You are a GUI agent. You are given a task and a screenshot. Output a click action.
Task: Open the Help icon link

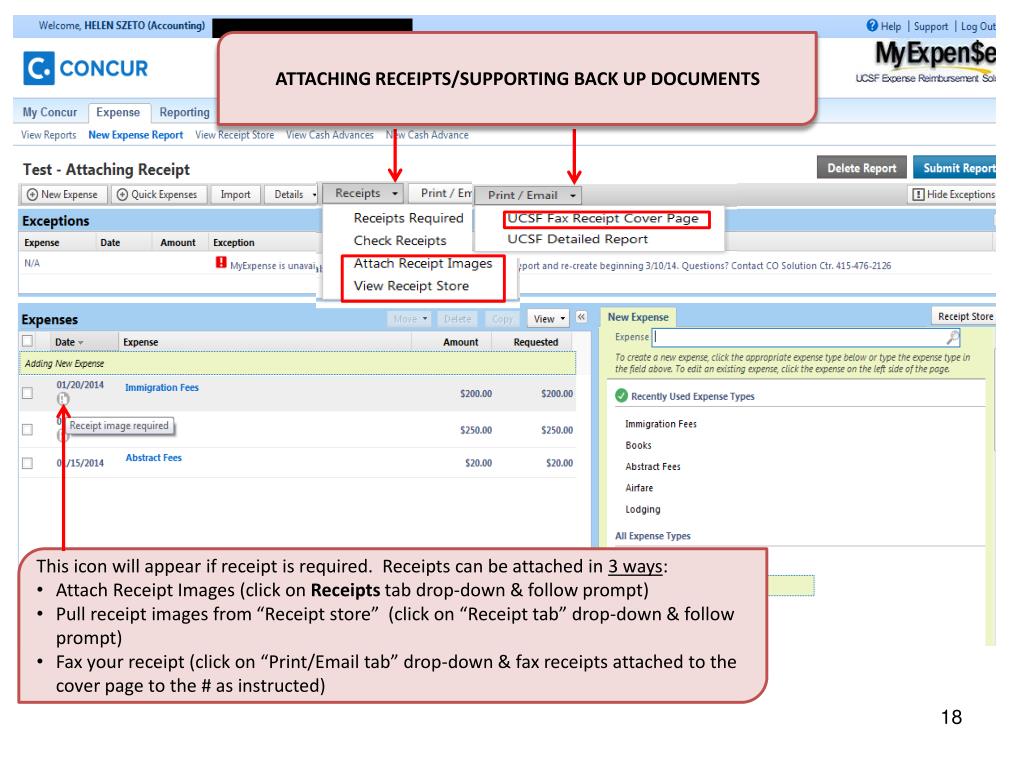(x=872, y=25)
